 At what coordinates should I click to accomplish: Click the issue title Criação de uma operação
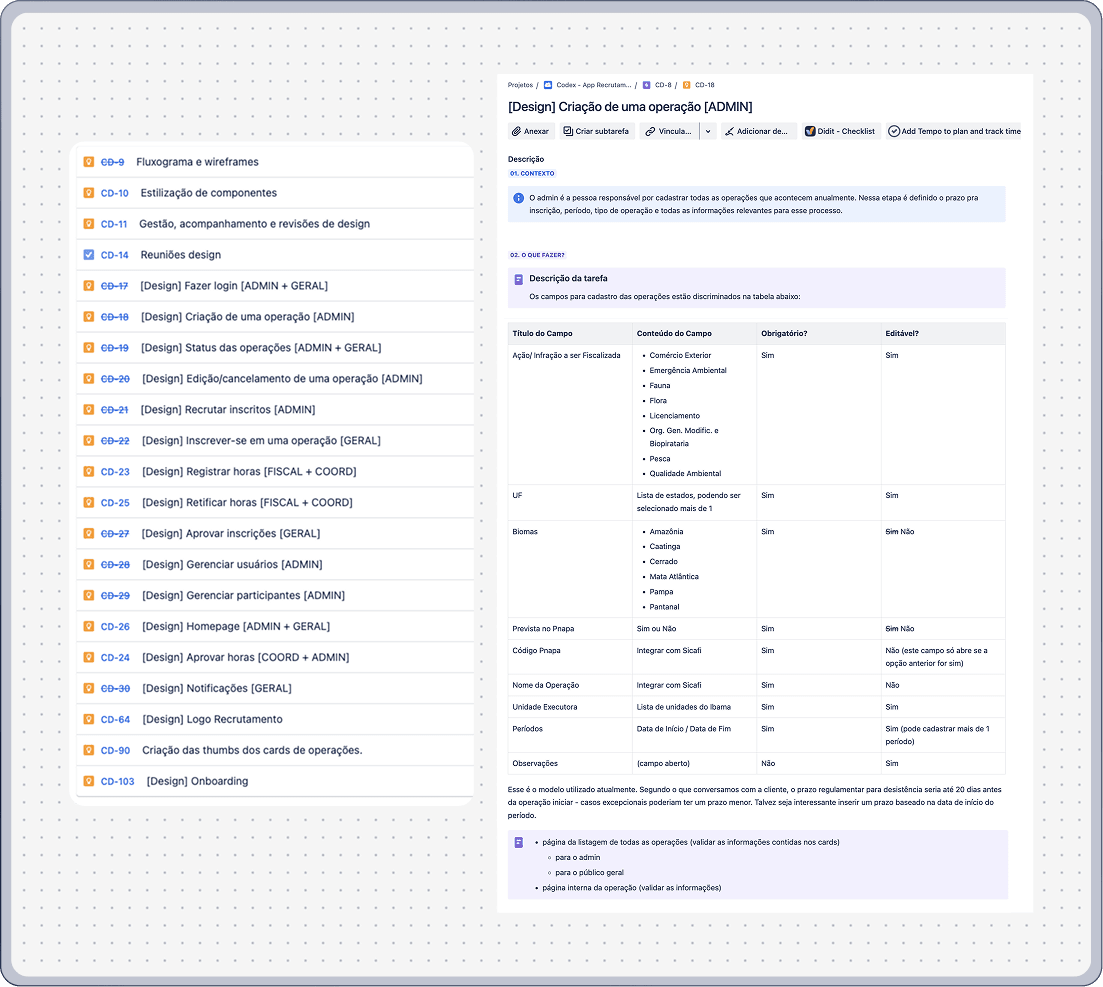pyautogui.click(x=630, y=107)
